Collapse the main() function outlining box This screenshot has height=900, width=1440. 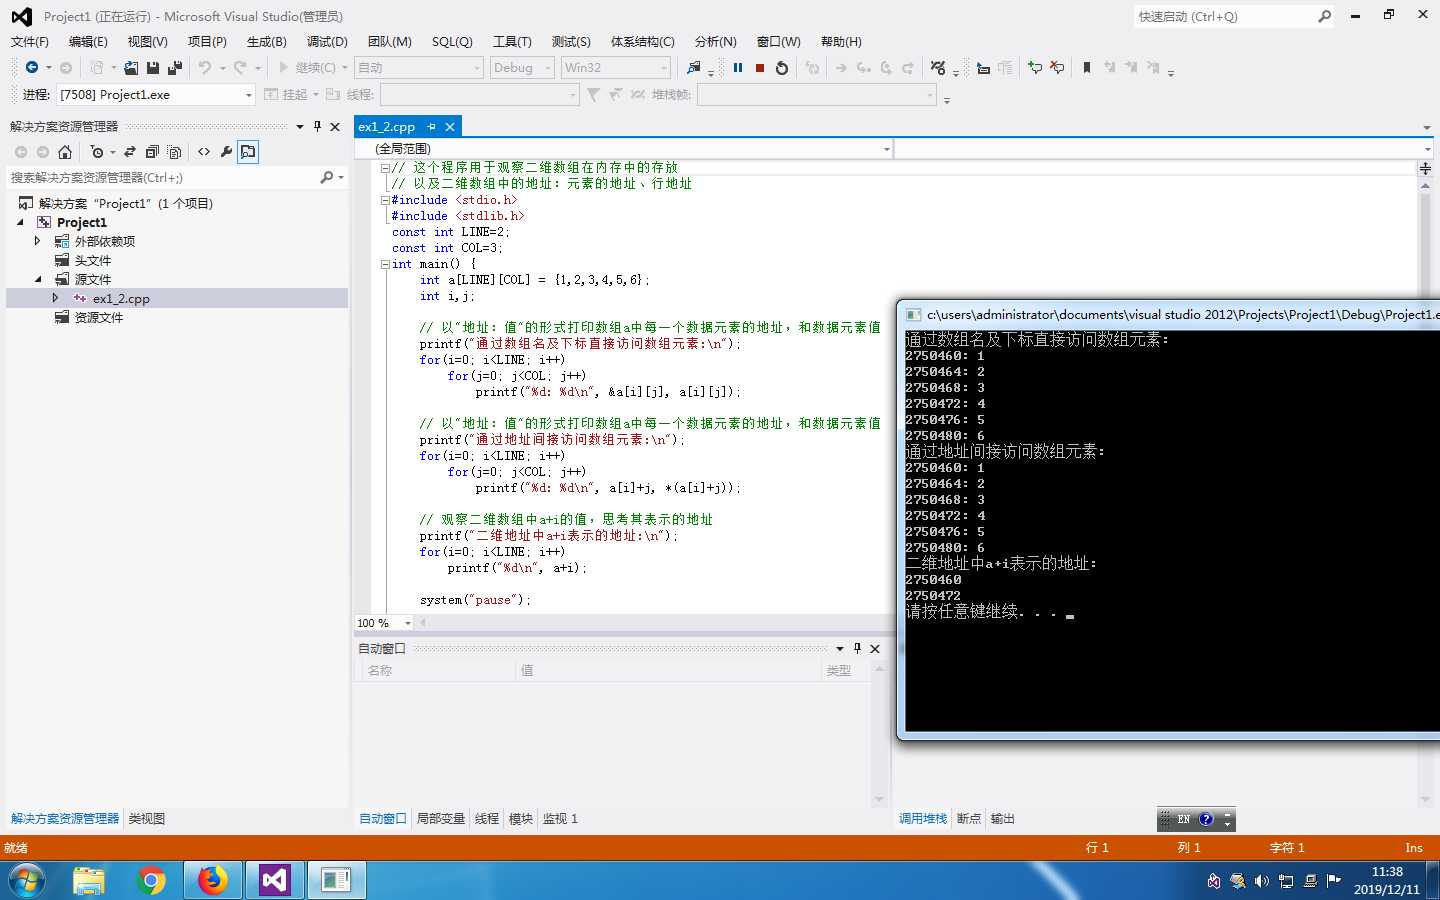click(x=385, y=264)
